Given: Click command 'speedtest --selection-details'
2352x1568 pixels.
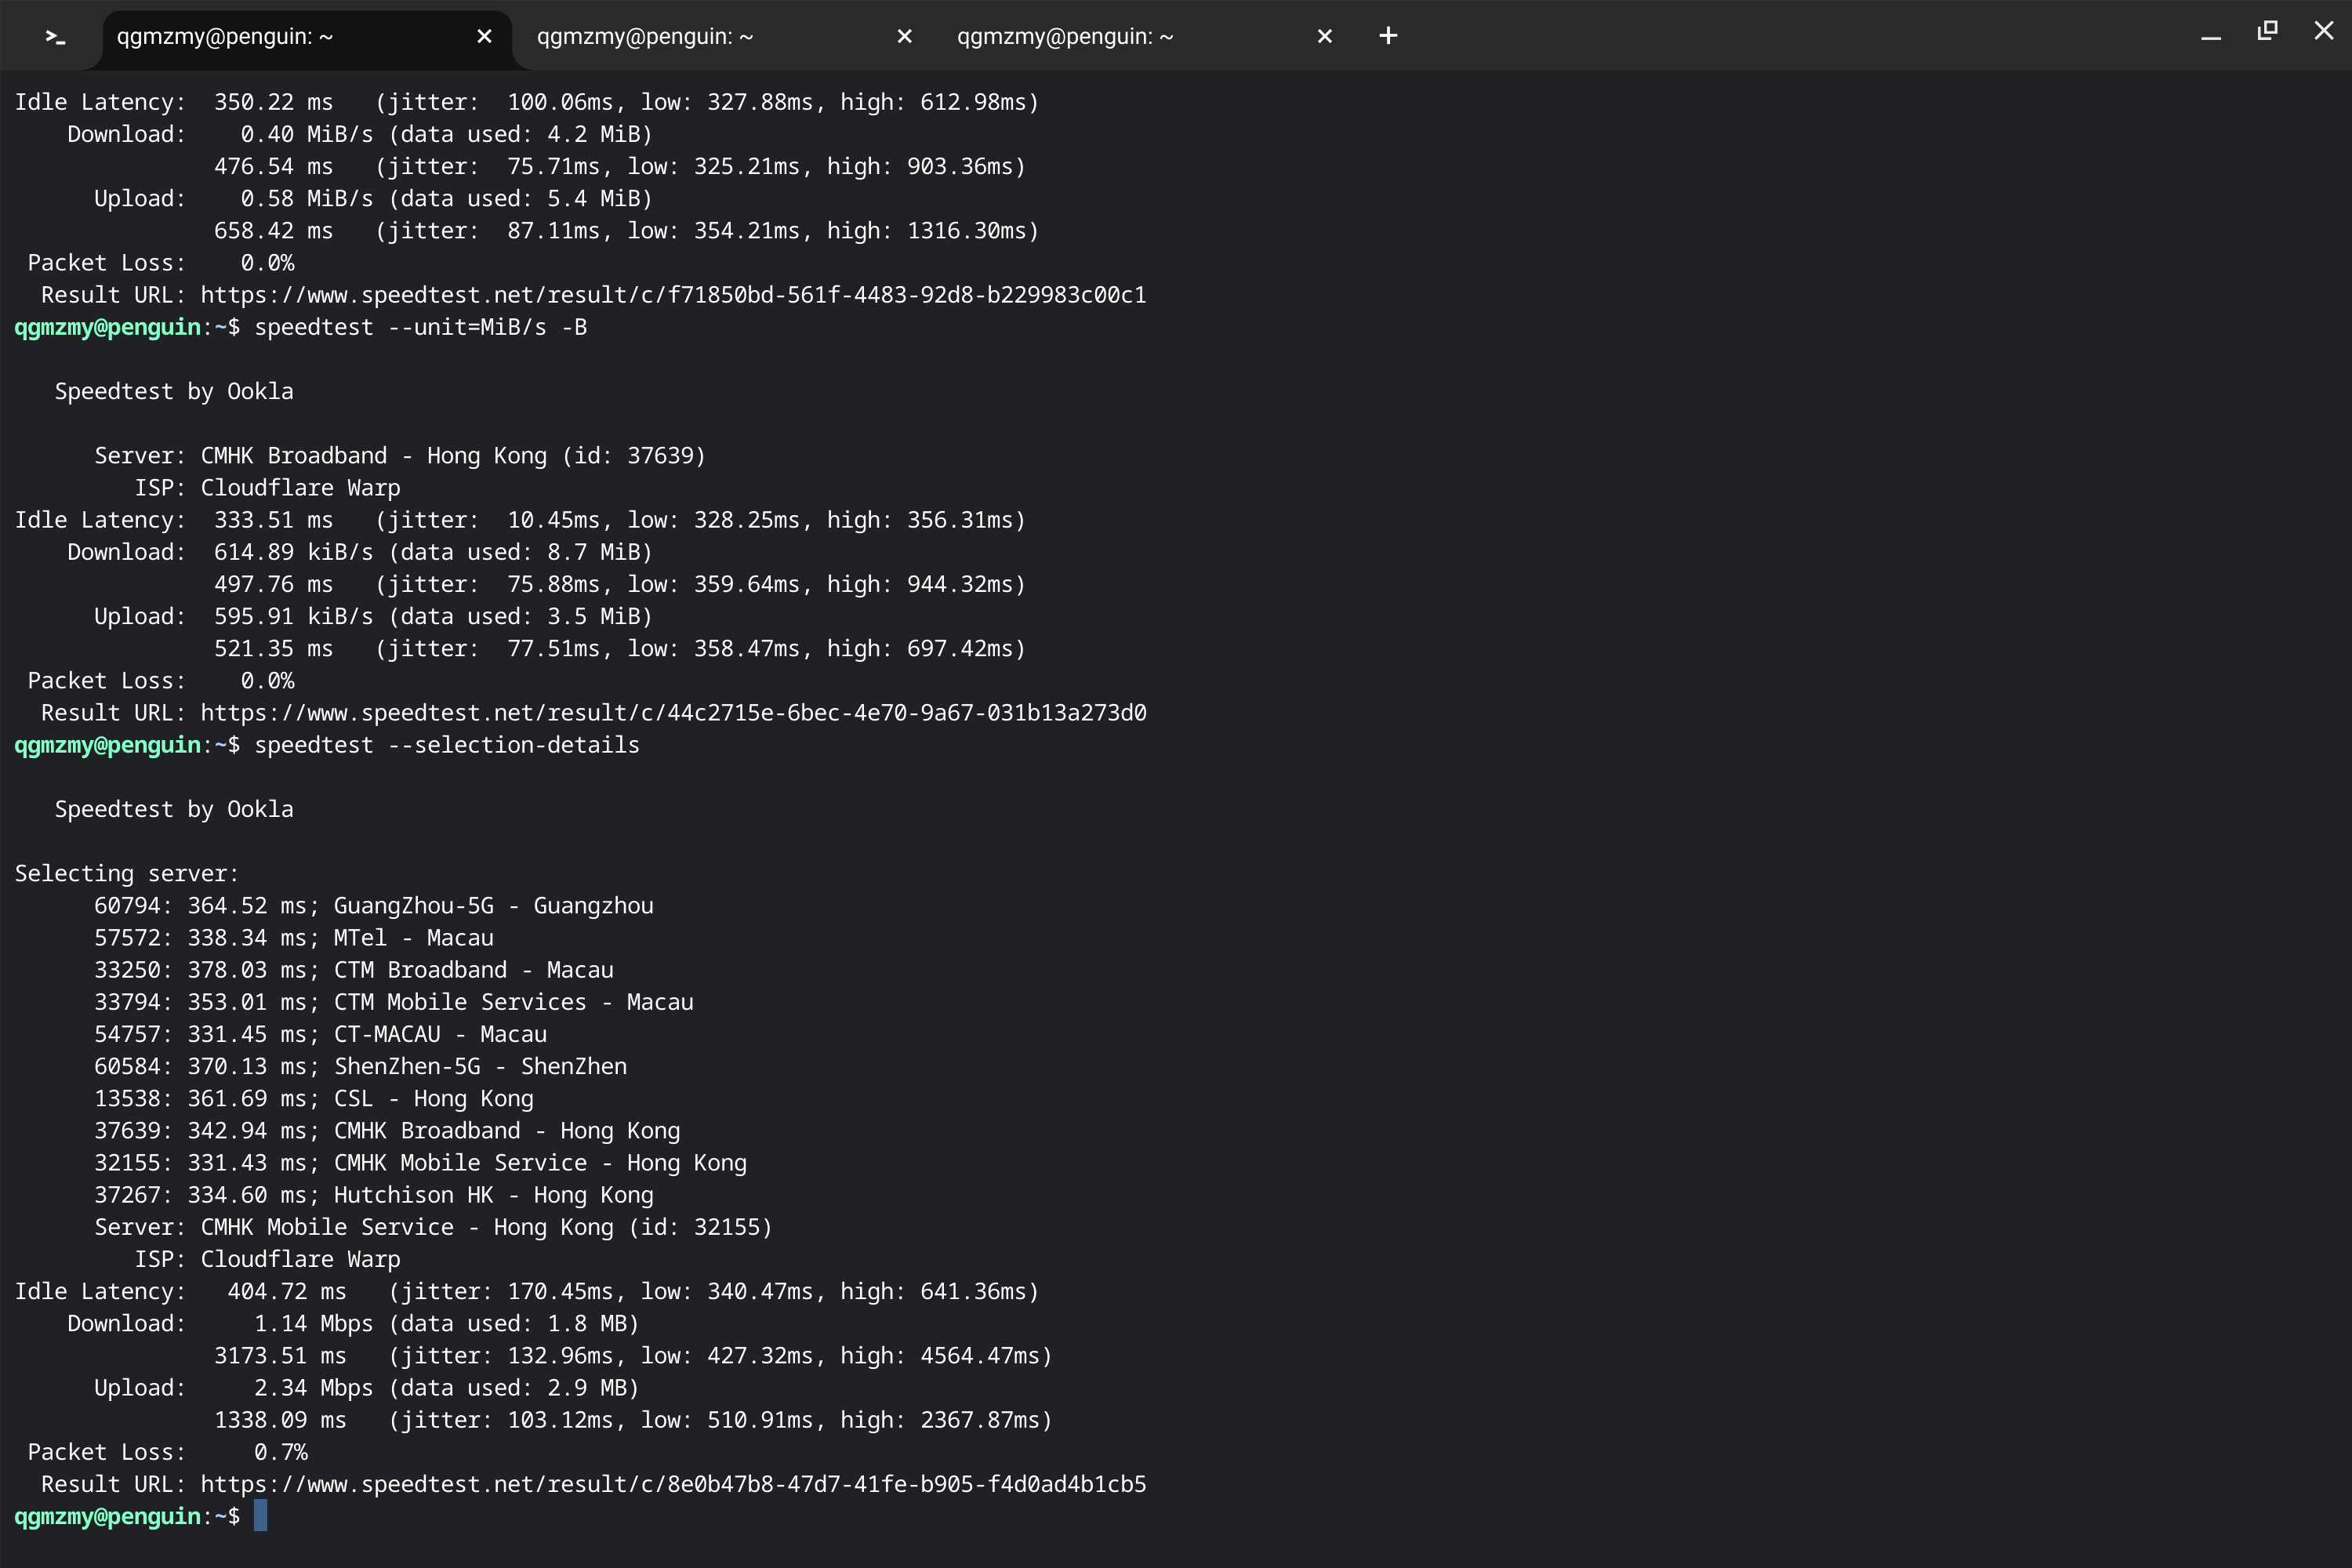Looking at the screenshot, I should 447,745.
